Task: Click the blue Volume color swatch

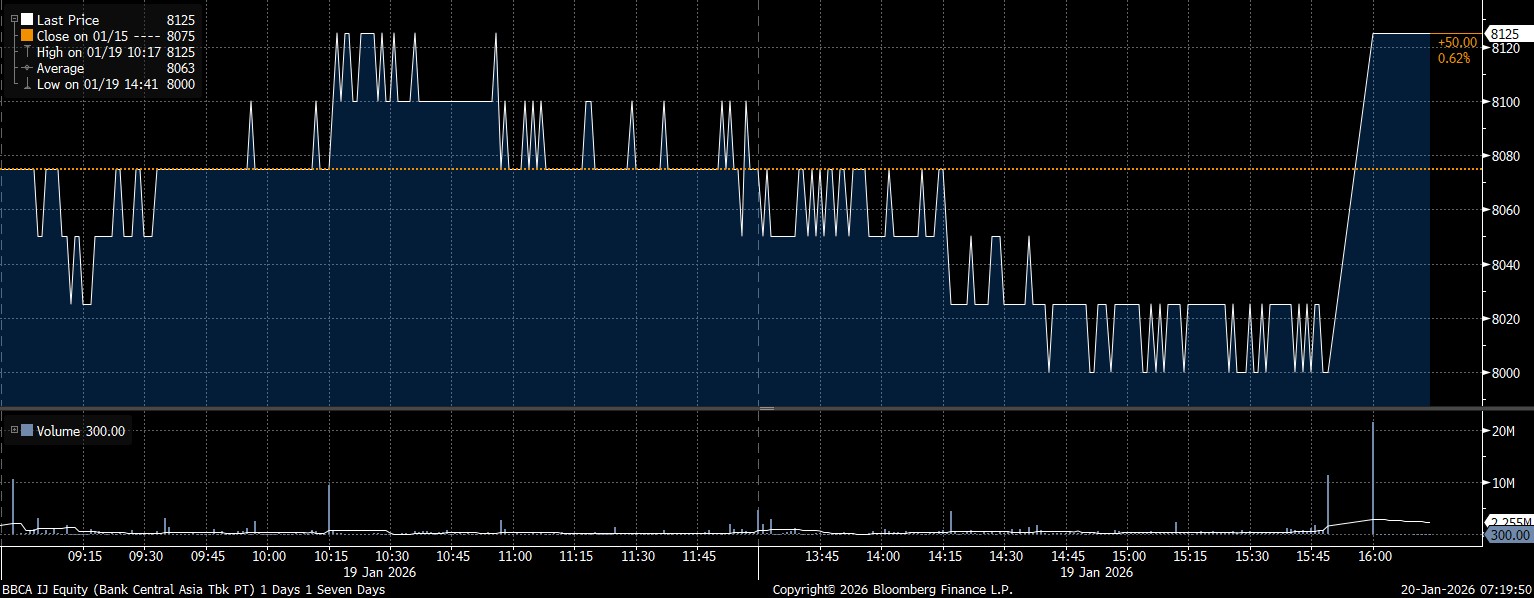Action: tap(27, 431)
